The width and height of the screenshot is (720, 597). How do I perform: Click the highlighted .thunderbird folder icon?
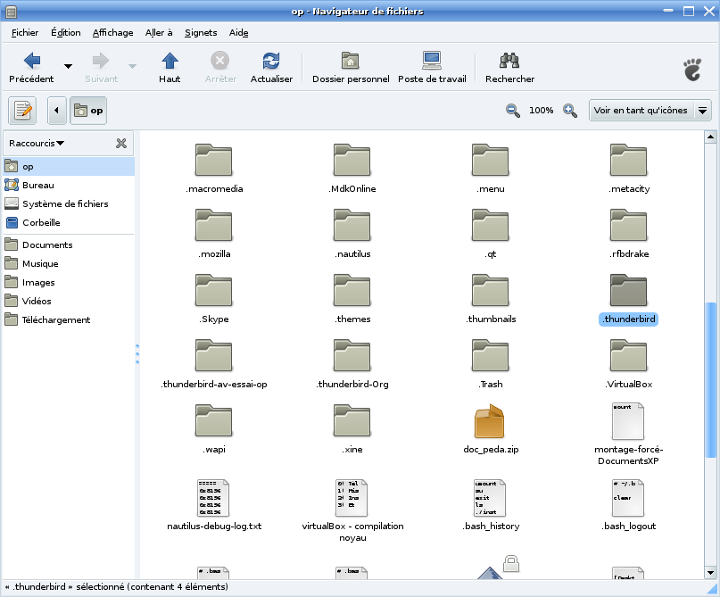tap(628, 291)
